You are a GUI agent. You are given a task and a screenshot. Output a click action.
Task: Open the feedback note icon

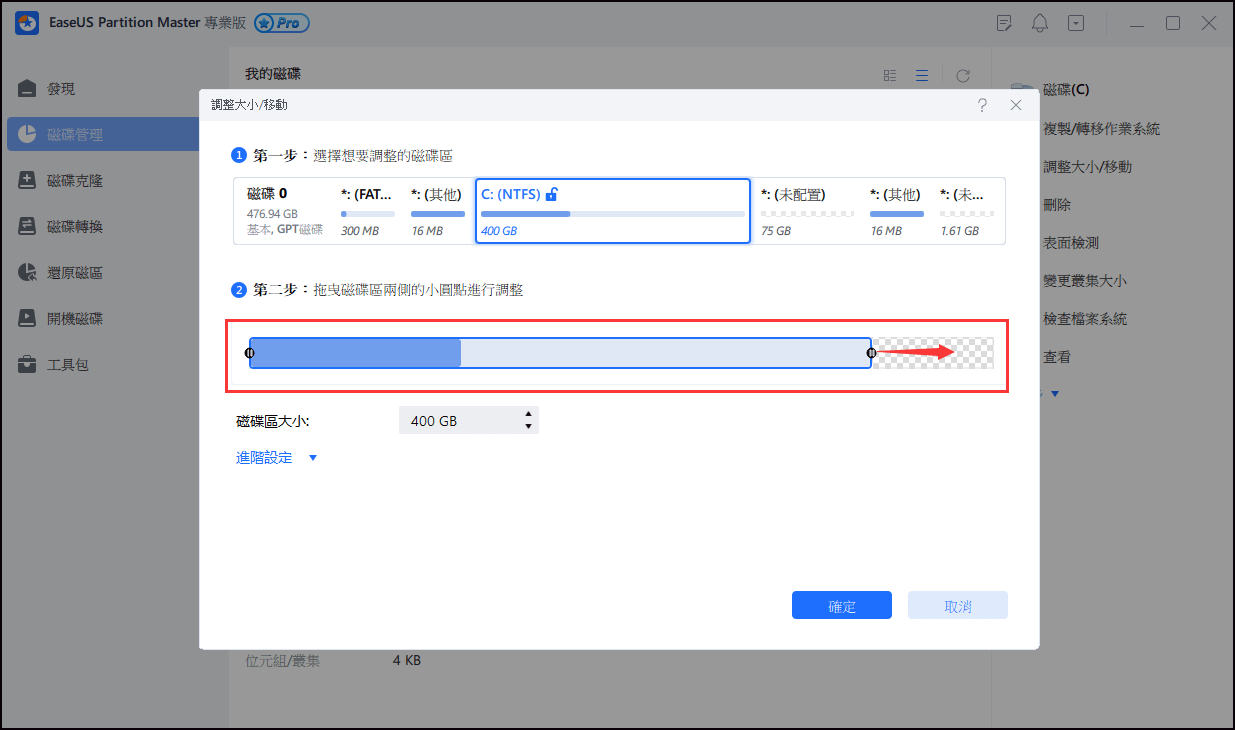pos(1002,22)
